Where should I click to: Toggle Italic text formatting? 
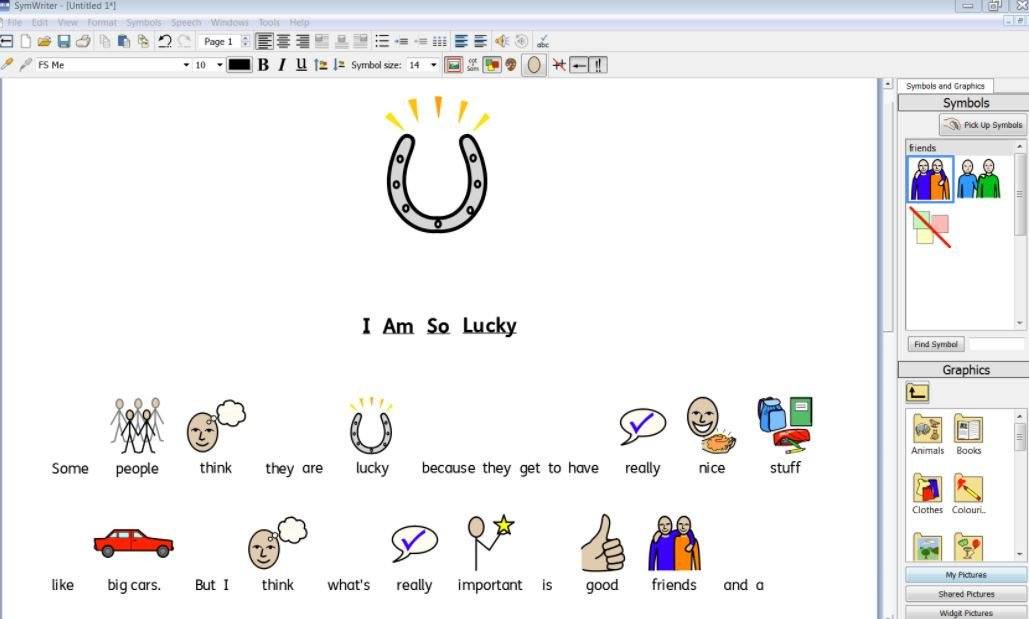click(282, 65)
